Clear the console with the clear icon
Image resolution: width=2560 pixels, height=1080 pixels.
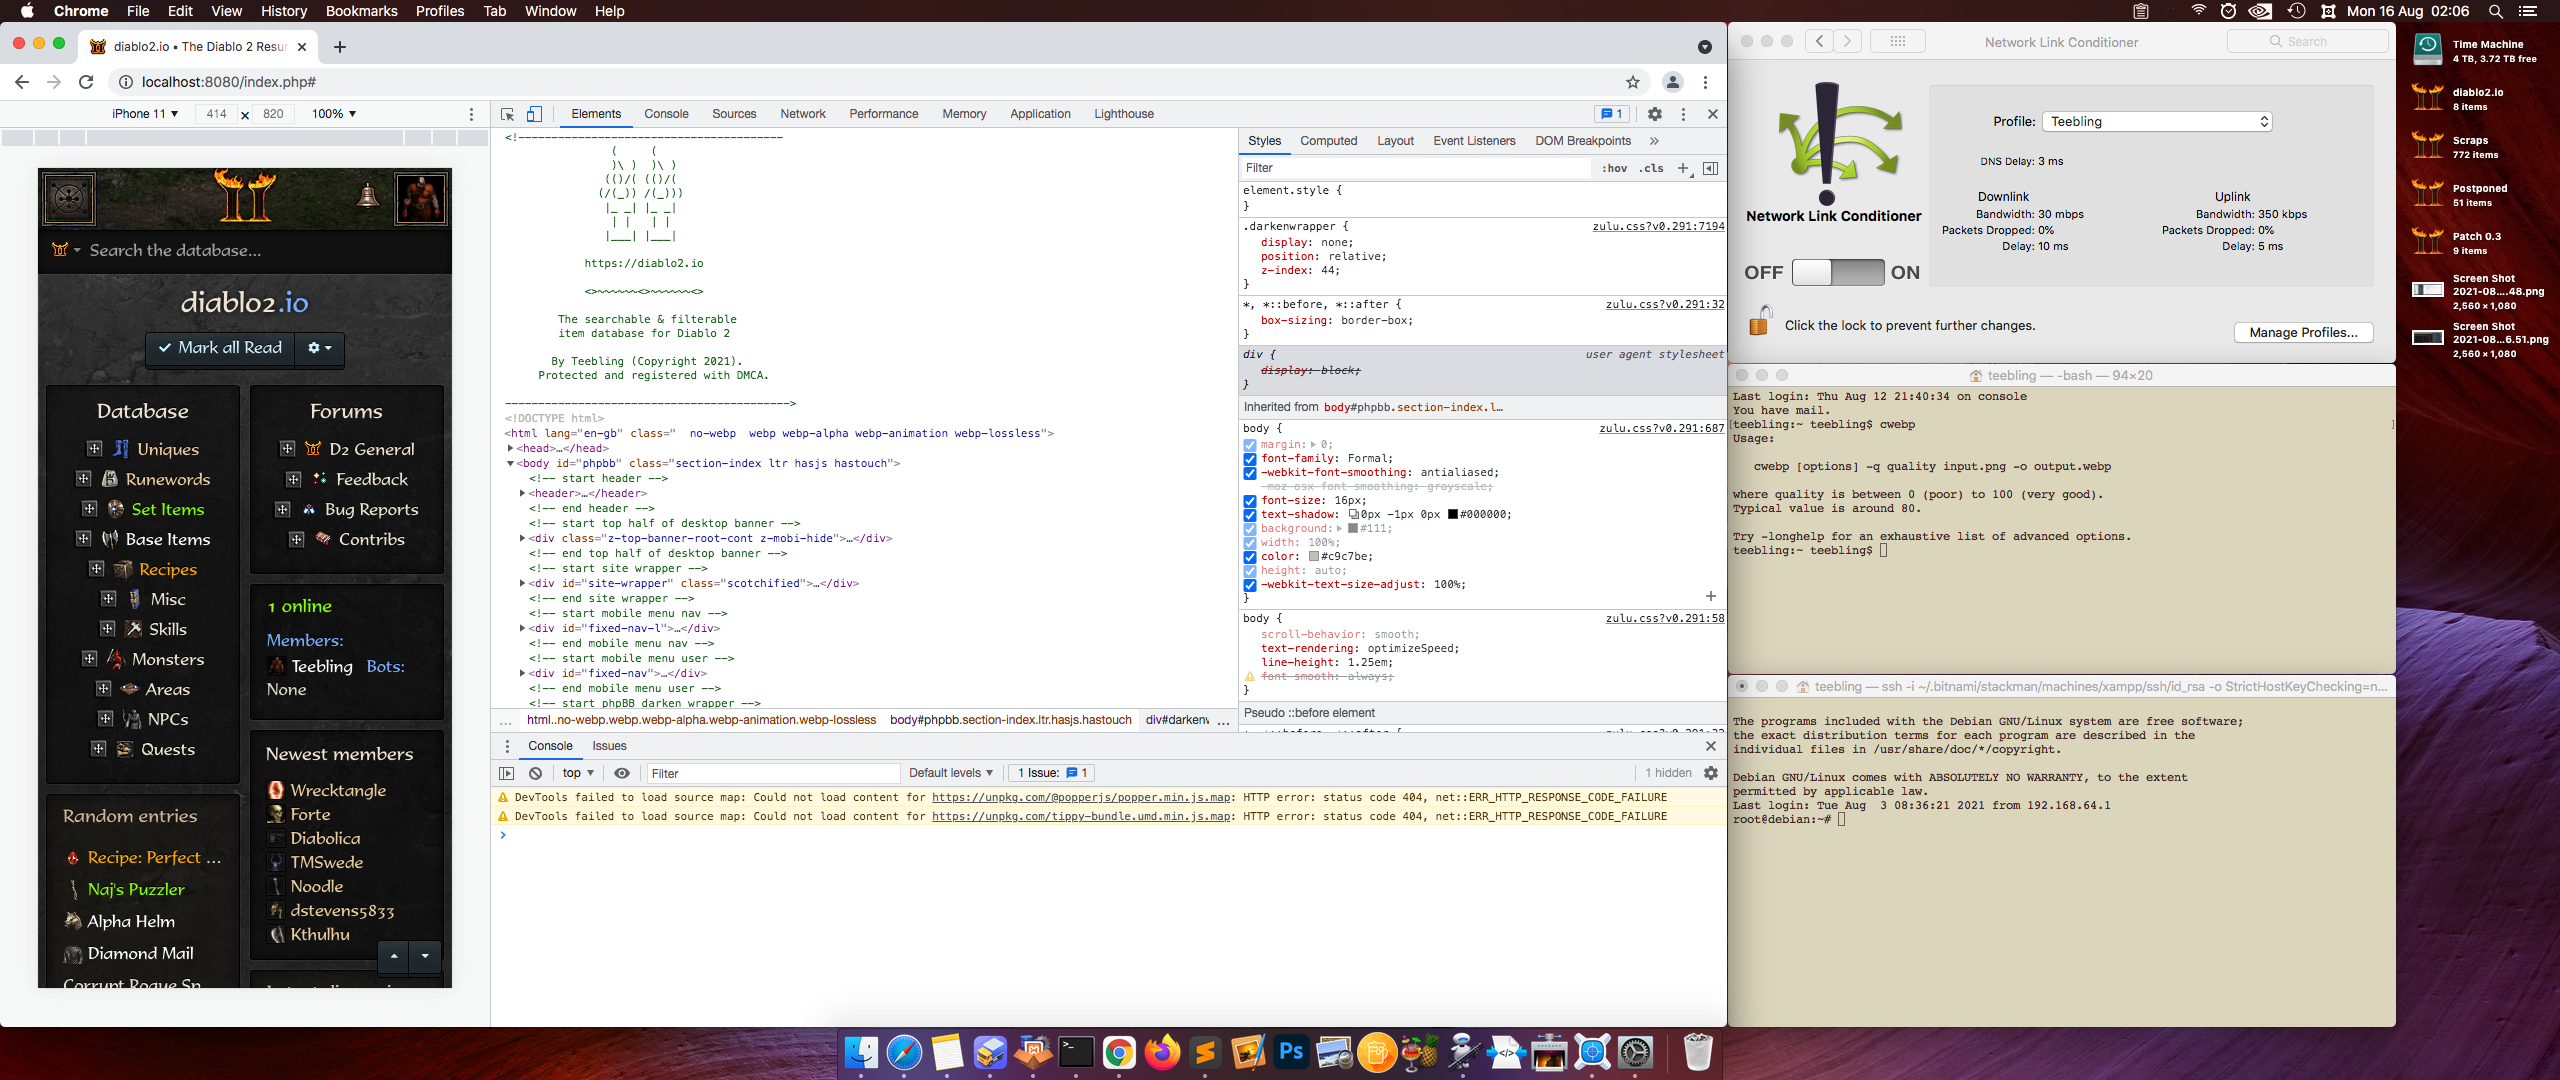click(x=536, y=773)
